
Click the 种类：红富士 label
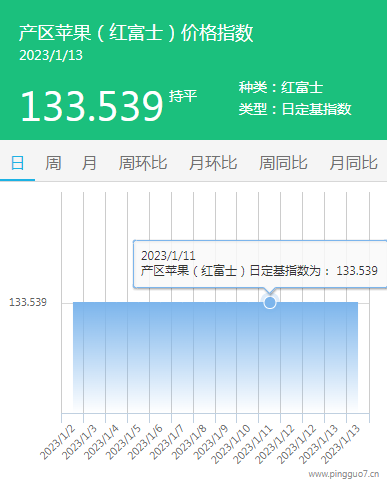point(281,88)
